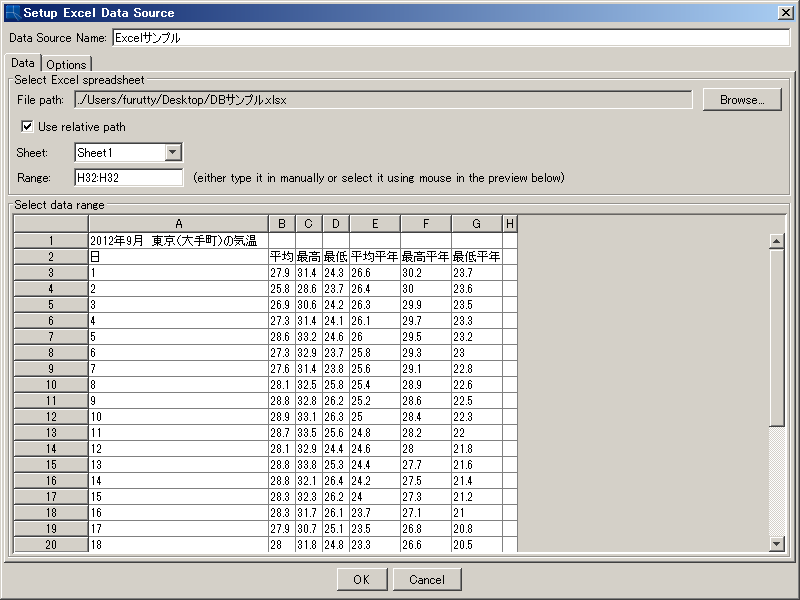The height and width of the screenshot is (600, 800).
Task: Click the '日' cell in row 2
Action: pos(179,257)
